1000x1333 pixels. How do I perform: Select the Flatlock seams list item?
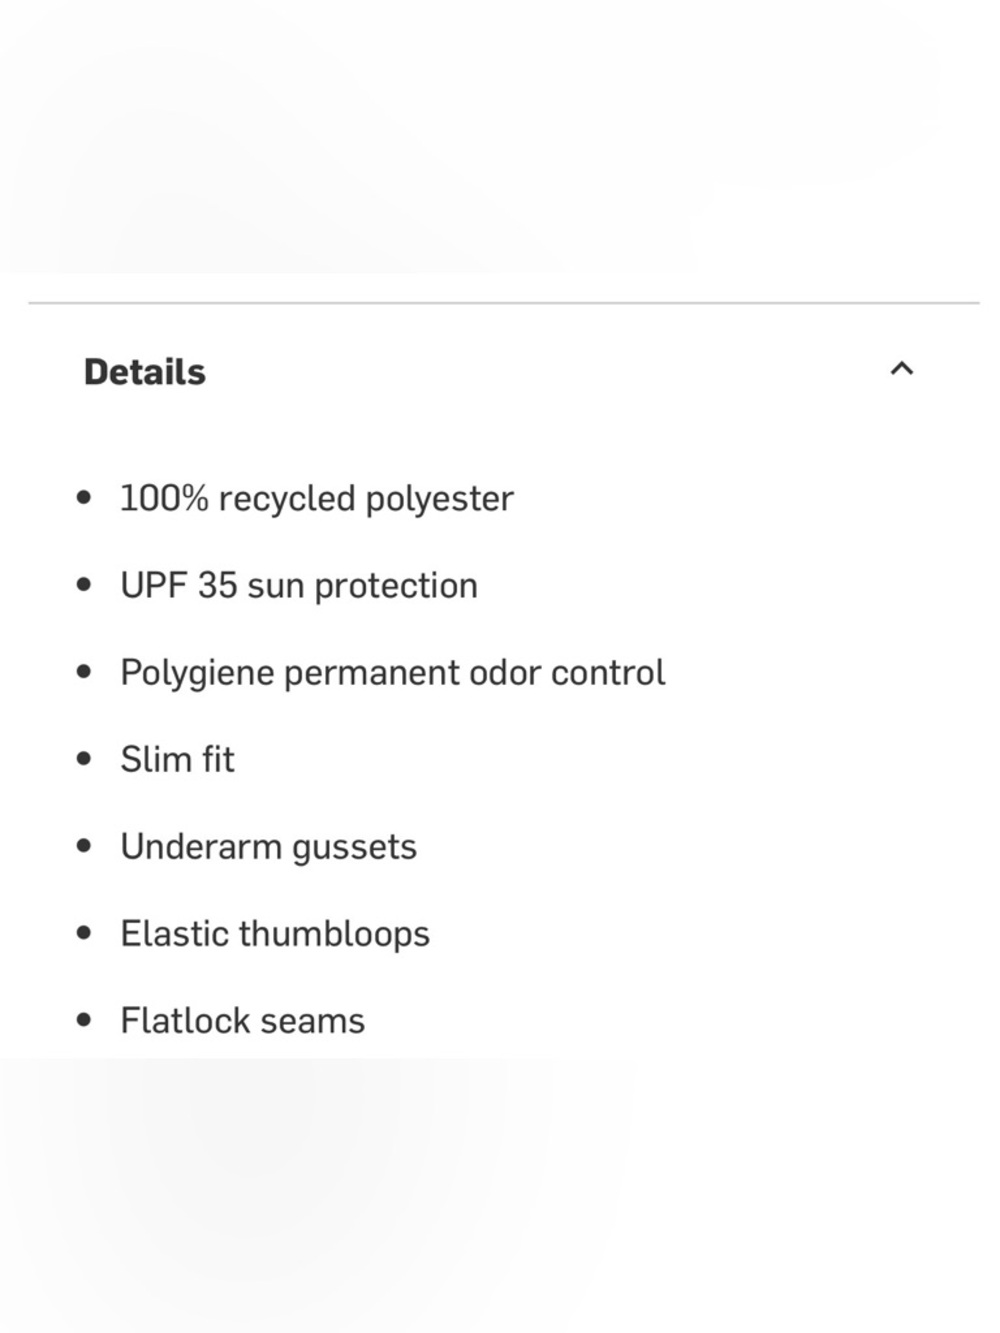point(243,1021)
